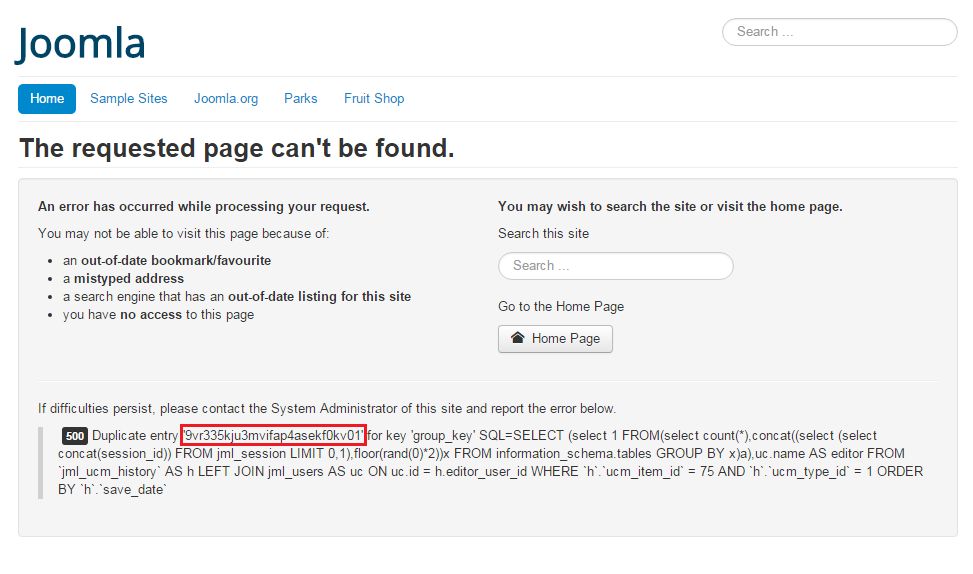This screenshot has width=973, height=574.
Task: Click the Joomla site logo
Action: coord(81,43)
